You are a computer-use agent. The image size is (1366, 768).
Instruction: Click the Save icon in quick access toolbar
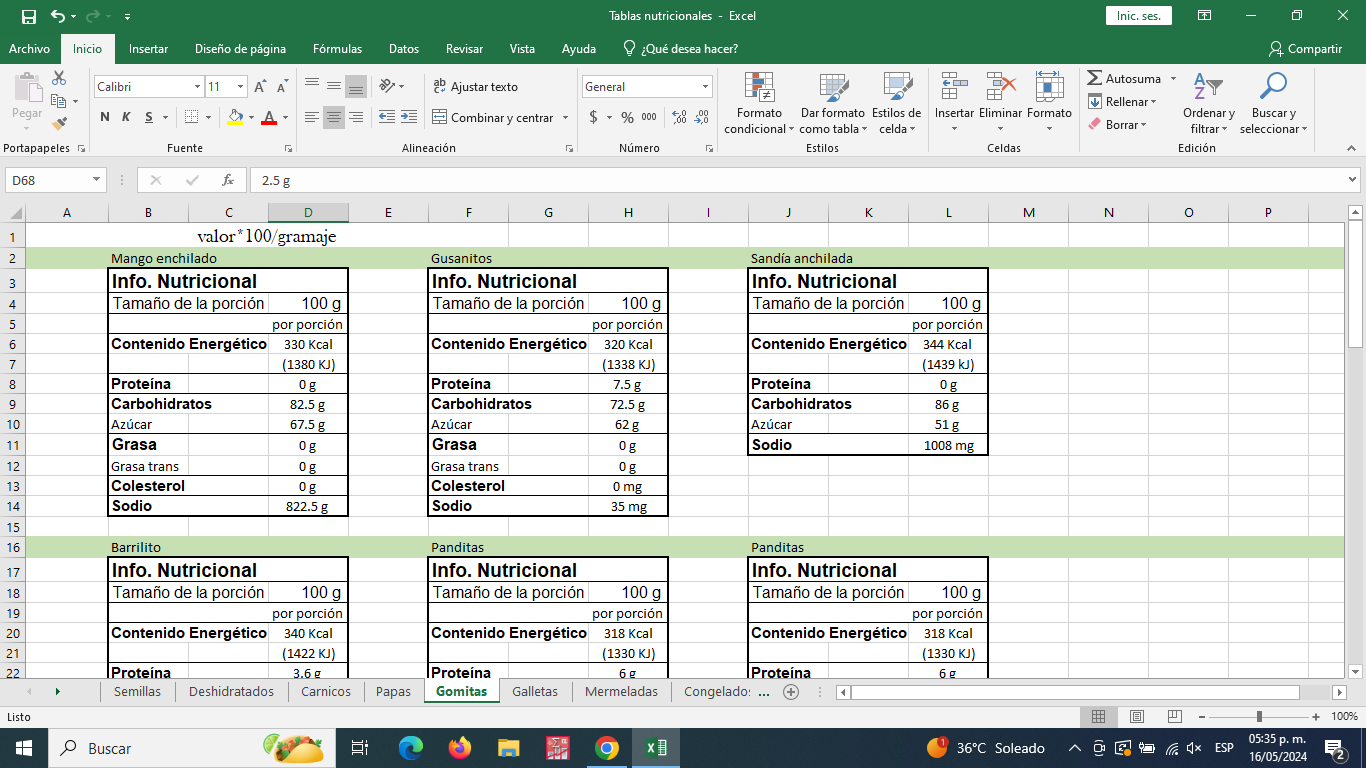pyautogui.click(x=28, y=16)
